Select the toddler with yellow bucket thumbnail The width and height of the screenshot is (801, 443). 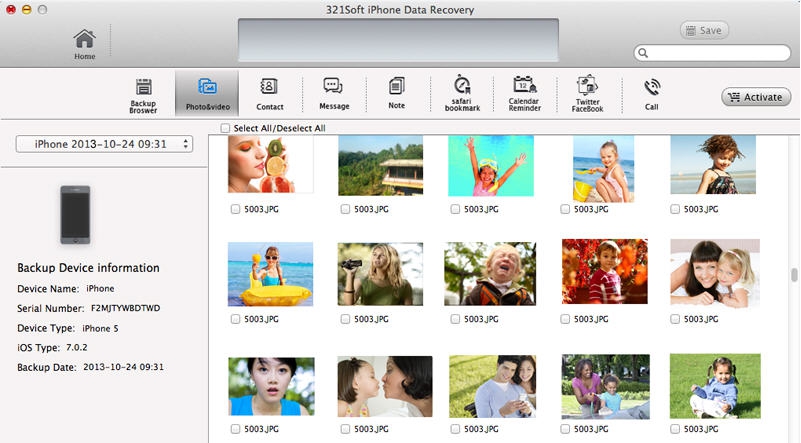coord(603,169)
